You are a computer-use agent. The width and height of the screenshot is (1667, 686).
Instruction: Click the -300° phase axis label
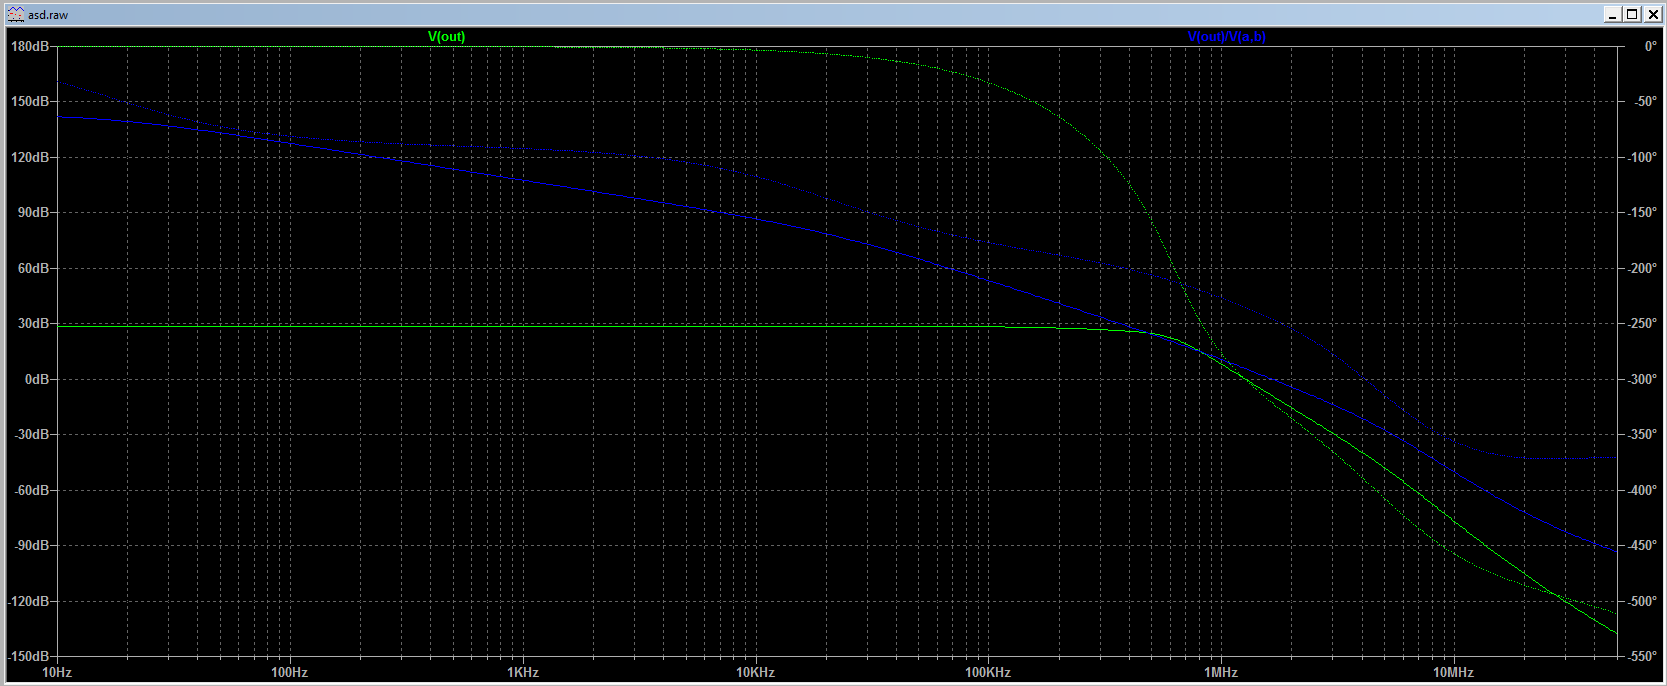click(x=1643, y=380)
